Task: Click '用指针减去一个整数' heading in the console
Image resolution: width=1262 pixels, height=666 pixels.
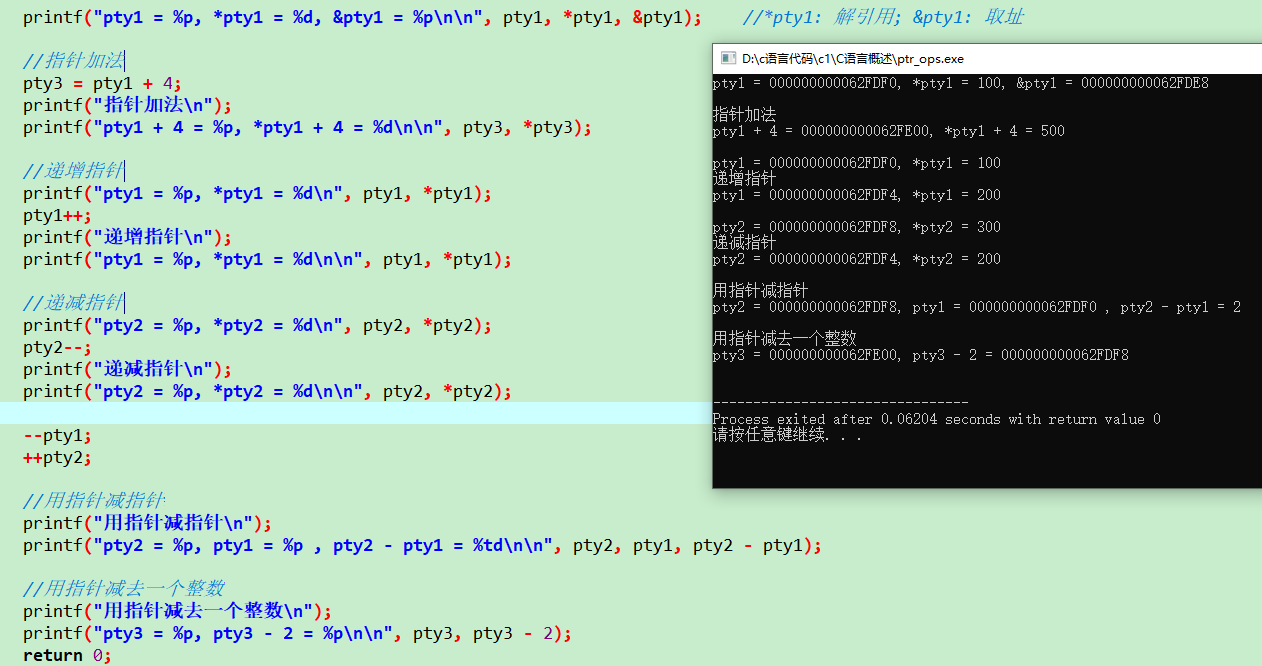Action: [x=784, y=339]
